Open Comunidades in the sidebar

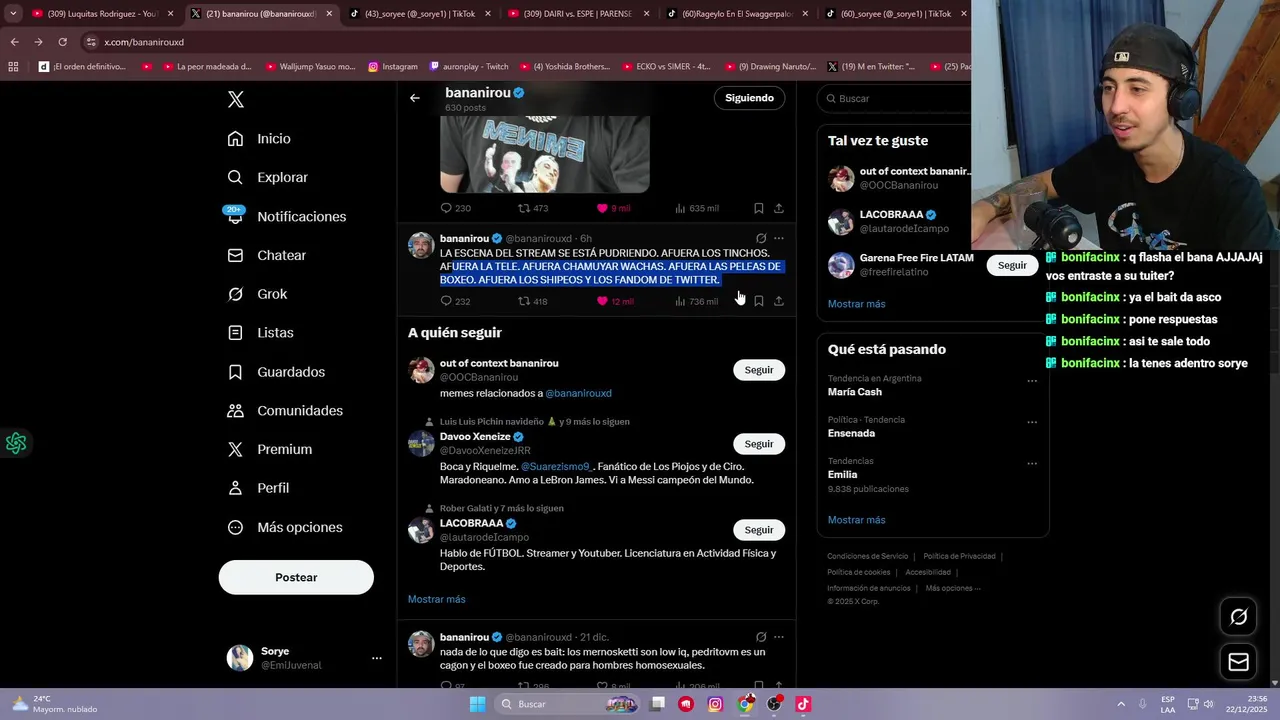point(285,411)
